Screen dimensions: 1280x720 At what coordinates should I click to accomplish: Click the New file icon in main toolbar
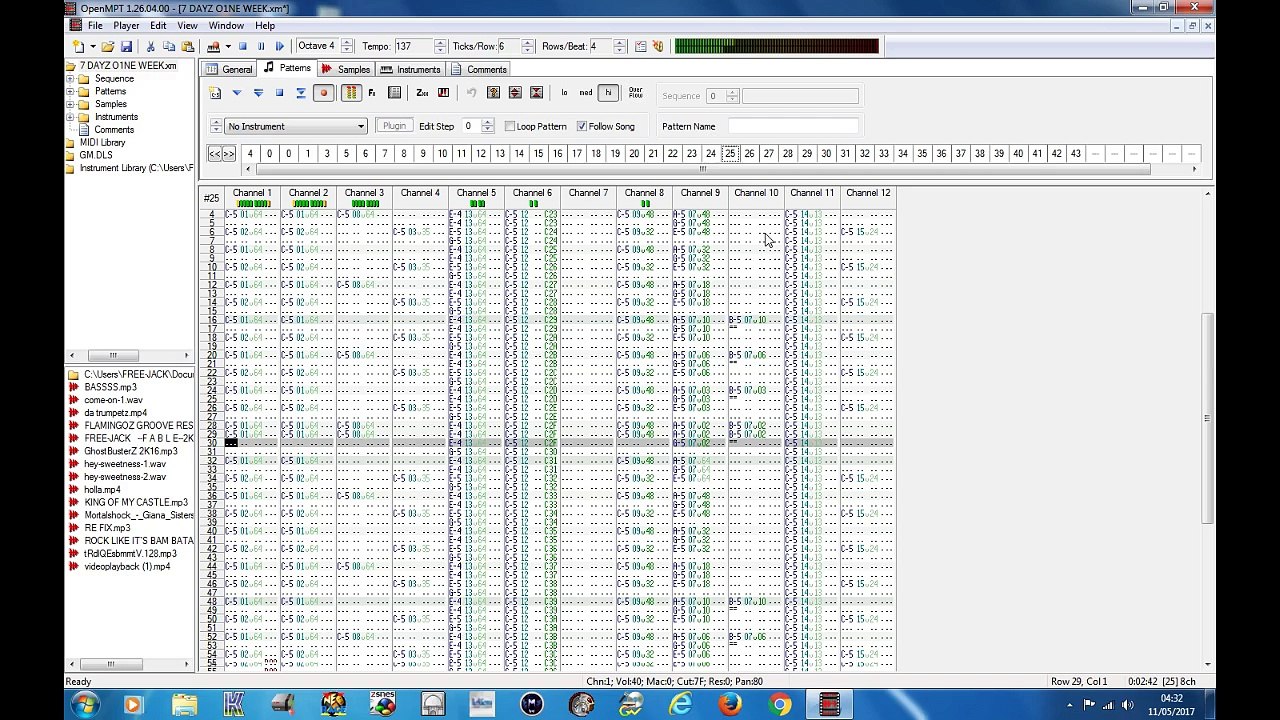(x=79, y=46)
